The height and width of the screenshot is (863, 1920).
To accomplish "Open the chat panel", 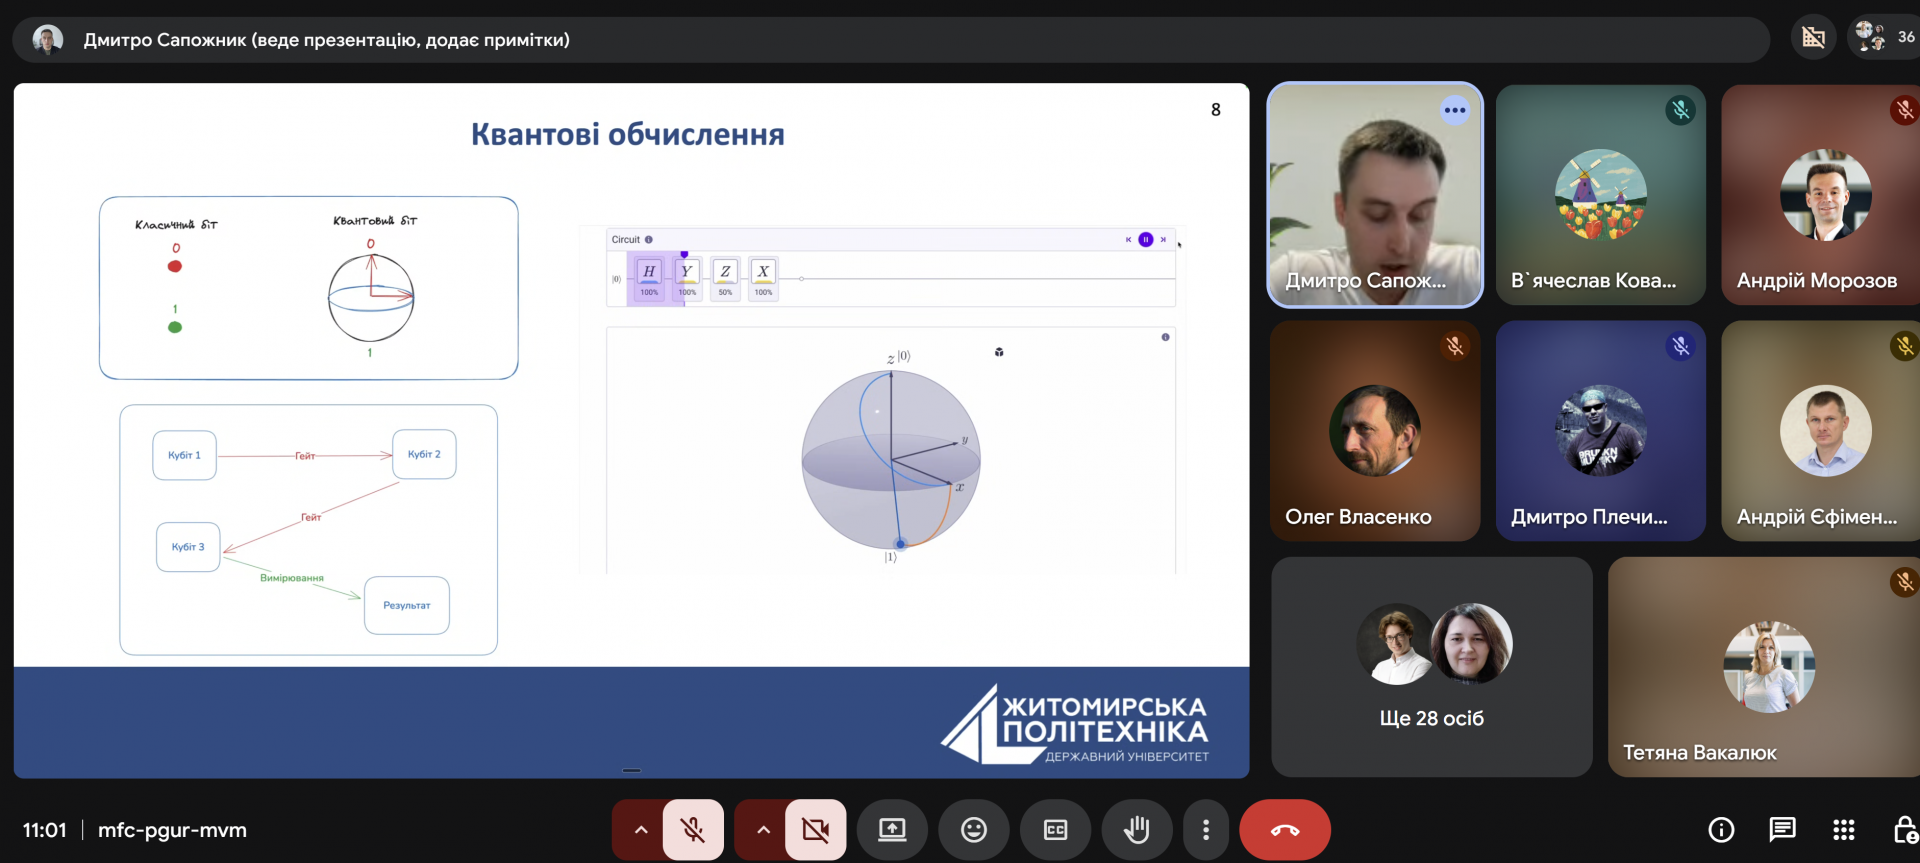I will coord(1782,829).
